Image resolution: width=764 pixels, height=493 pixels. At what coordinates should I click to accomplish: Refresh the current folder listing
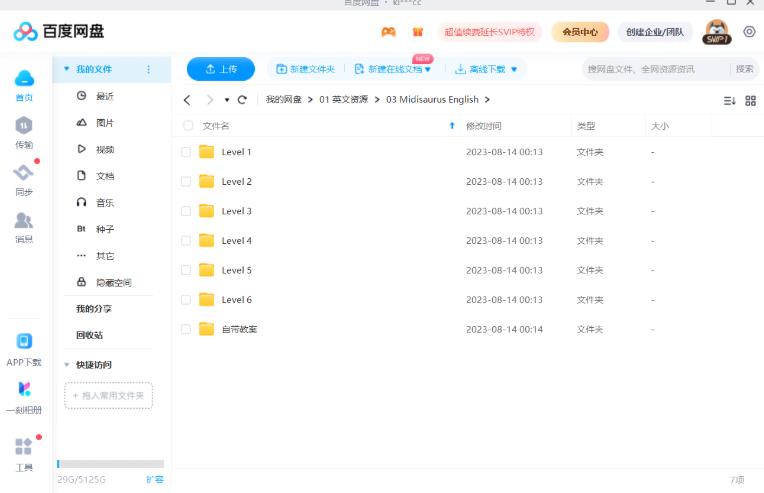pyautogui.click(x=242, y=100)
